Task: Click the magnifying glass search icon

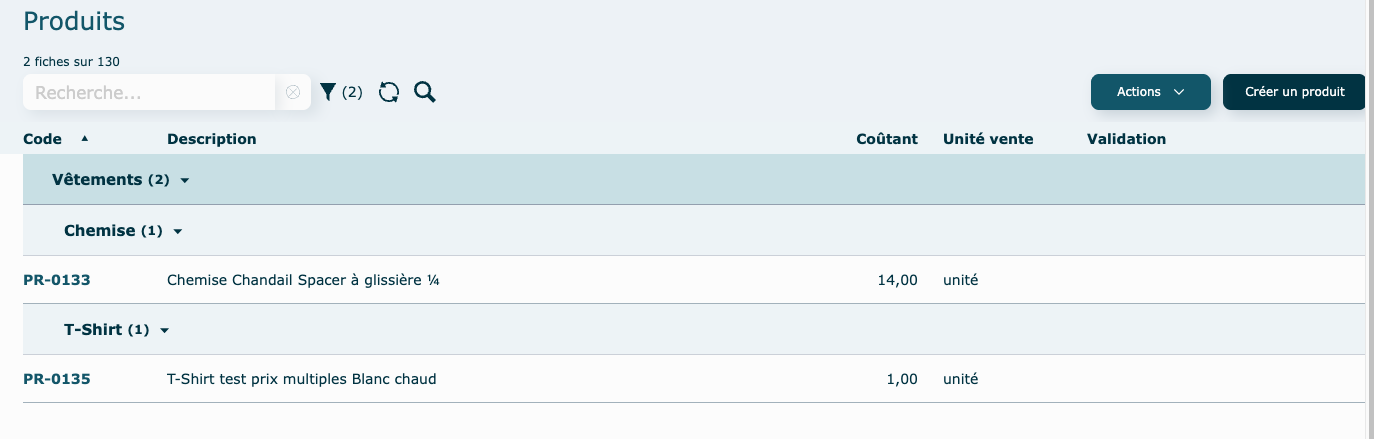Action: pyautogui.click(x=425, y=92)
